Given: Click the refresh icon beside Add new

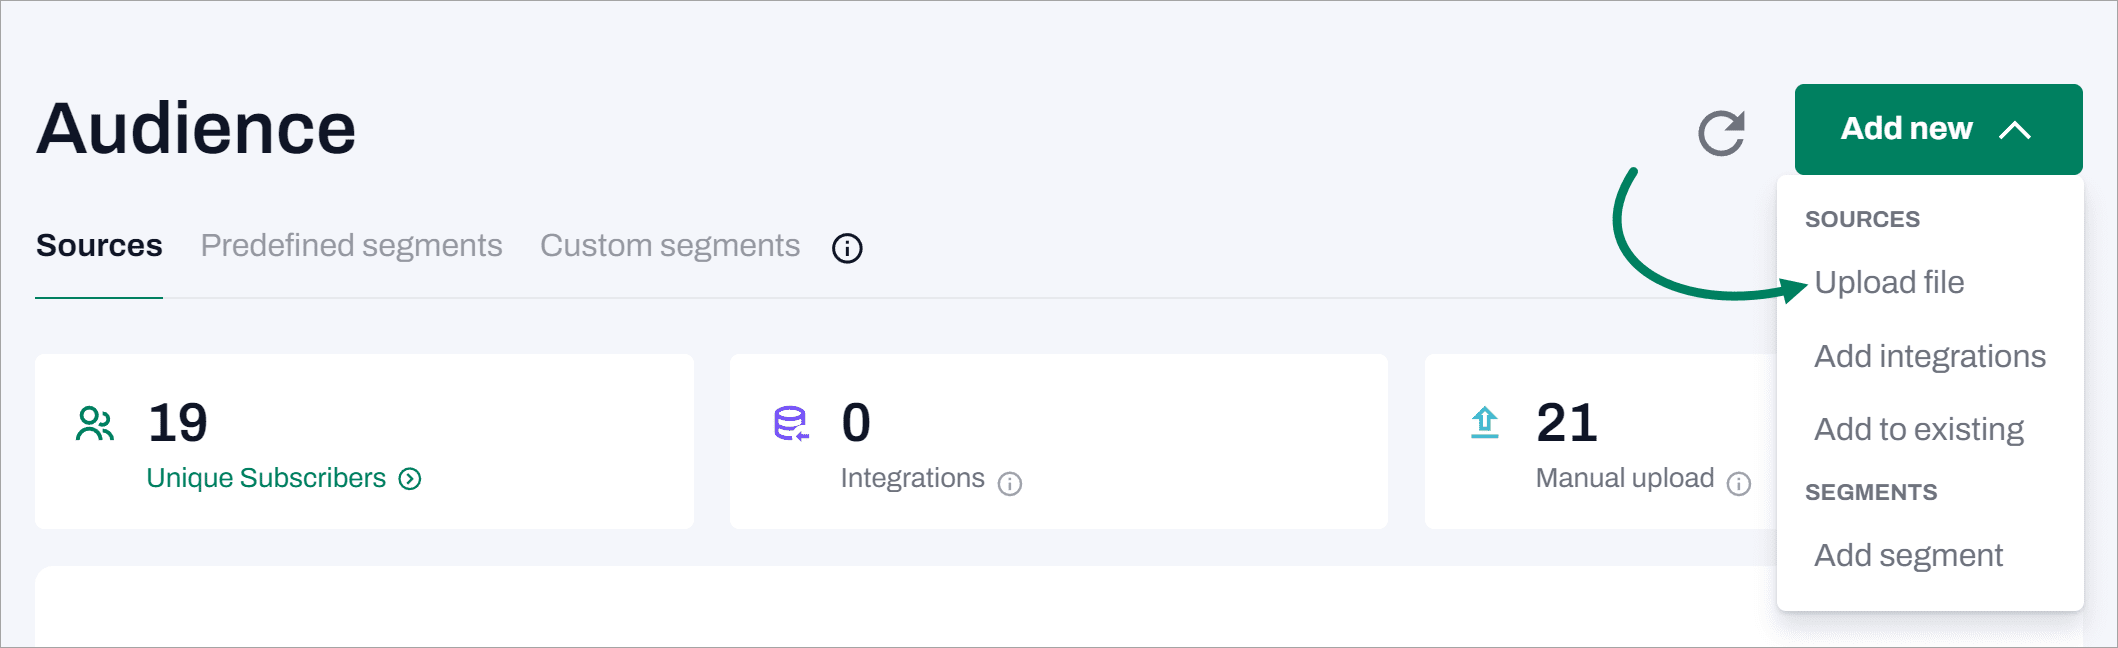Looking at the screenshot, I should (x=1721, y=132).
